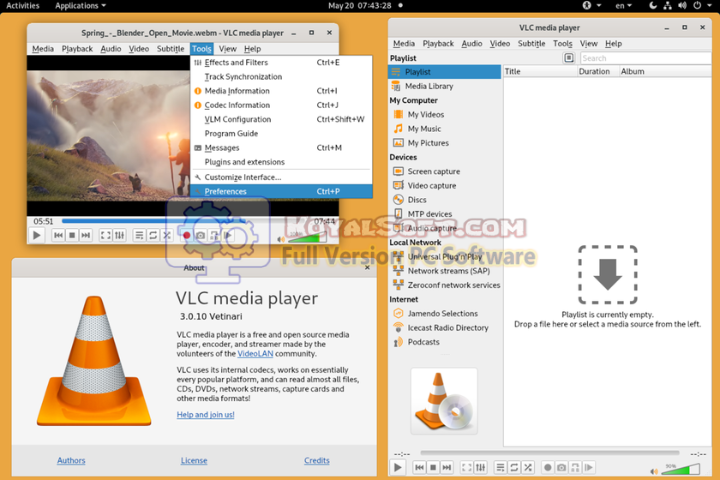Toggle random playback in the playlist VLC window

click(528, 468)
